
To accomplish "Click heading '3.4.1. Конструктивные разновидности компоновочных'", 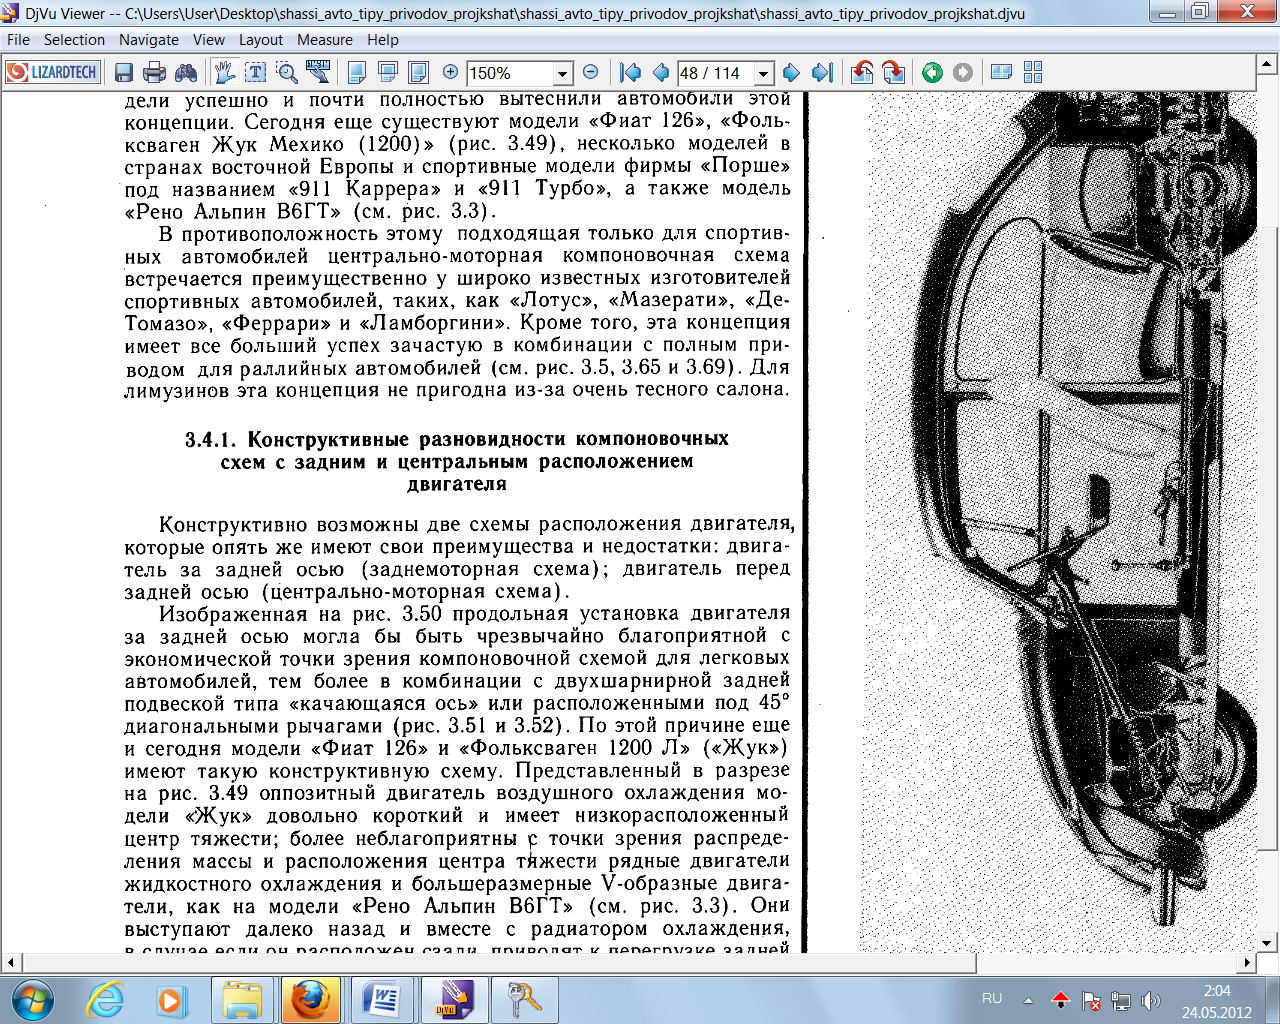I will [457, 439].
